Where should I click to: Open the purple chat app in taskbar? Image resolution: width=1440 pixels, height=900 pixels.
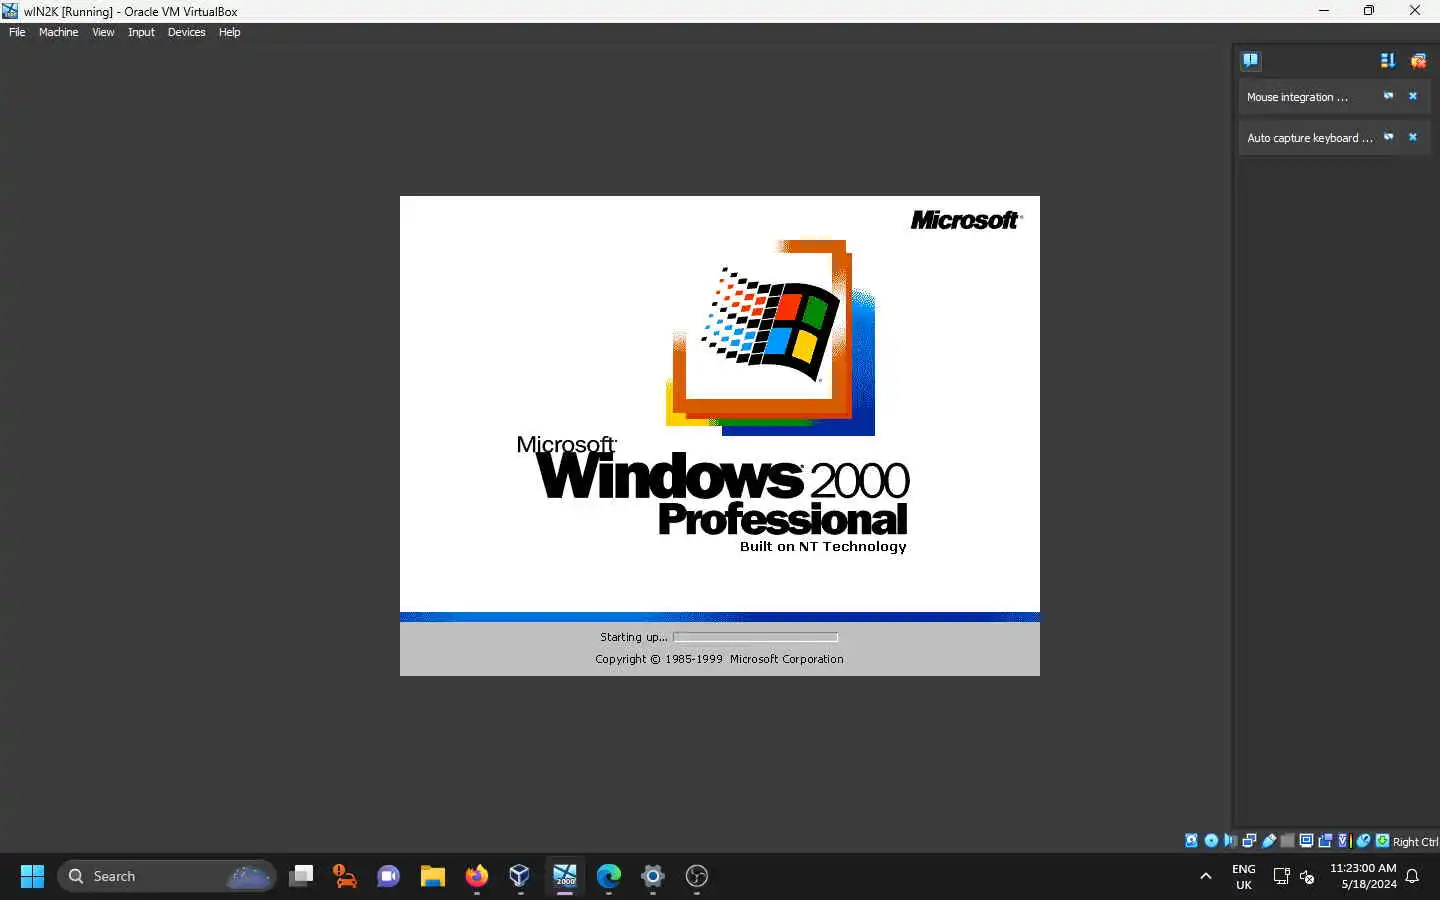click(388, 876)
